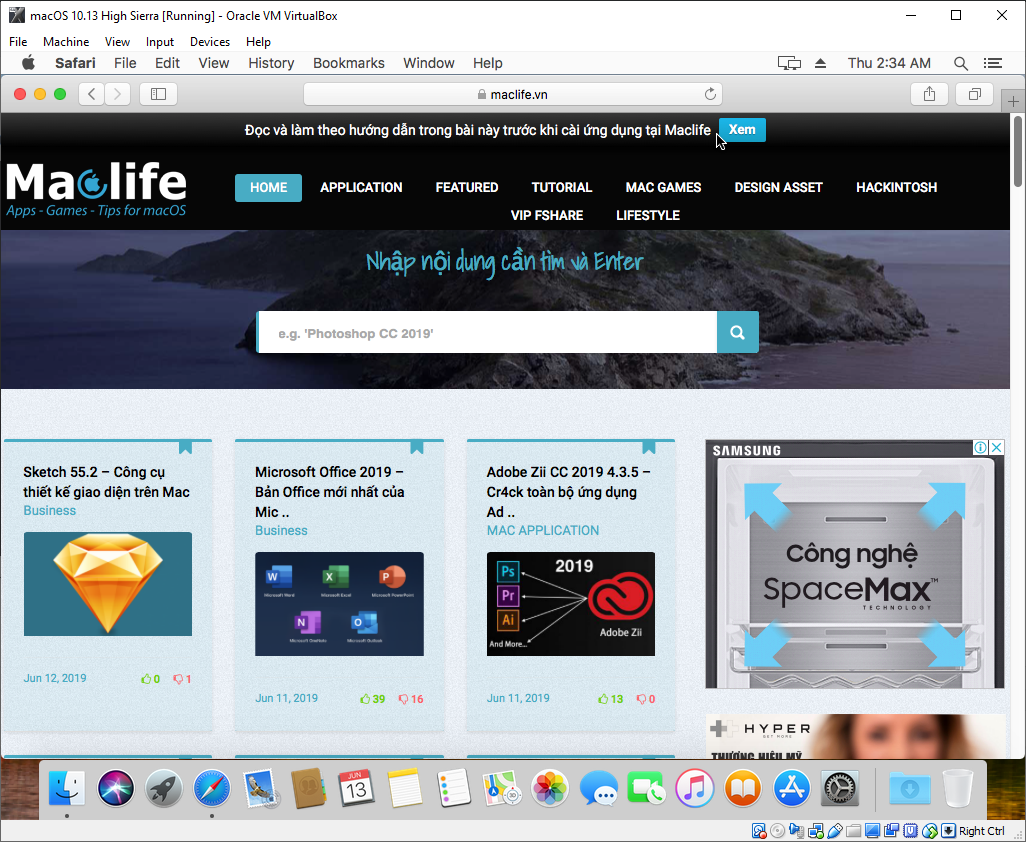Screen dimensions: 1026x842
Task: Click the reload icon in the address bar
Action: click(x=709, y=92)
